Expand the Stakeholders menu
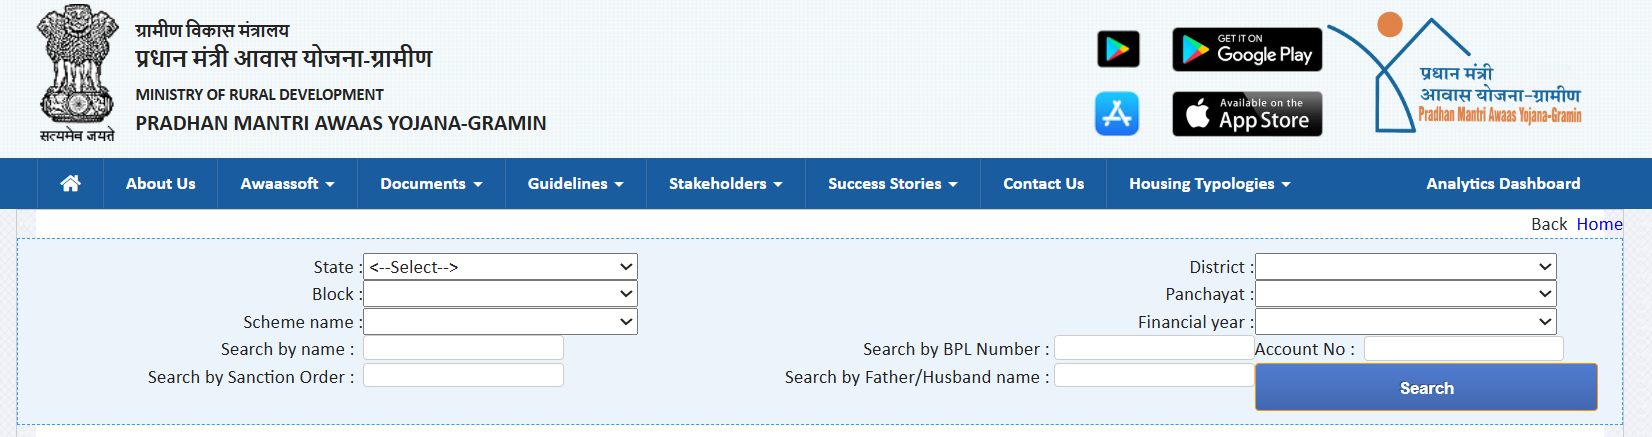 725,183
